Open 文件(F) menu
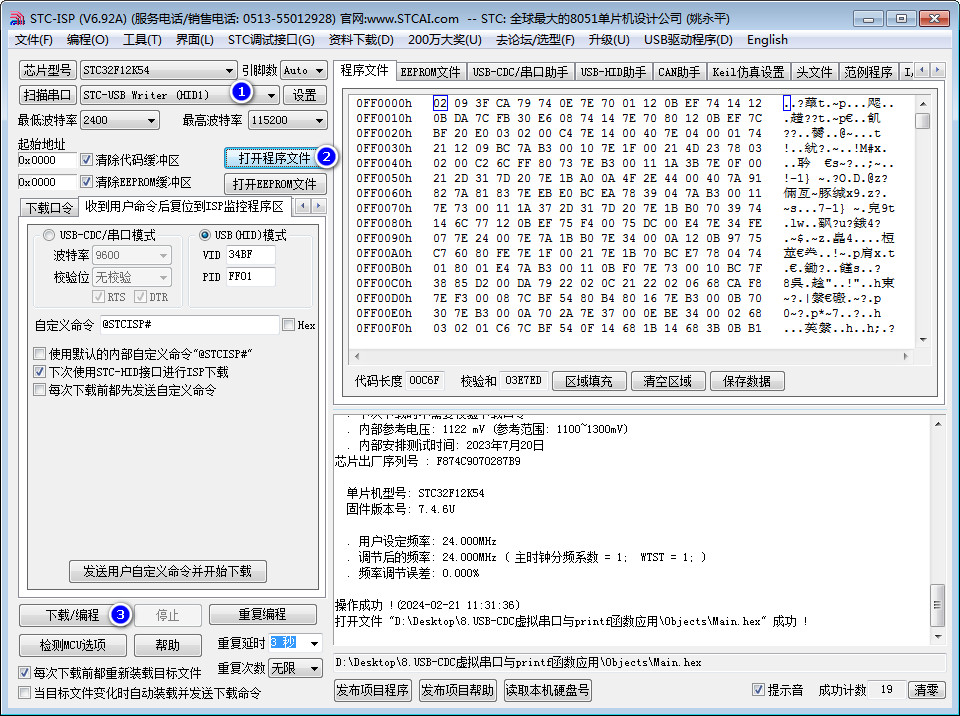Image resolution: width=960 pixels, height=716 pixels. 34,40
